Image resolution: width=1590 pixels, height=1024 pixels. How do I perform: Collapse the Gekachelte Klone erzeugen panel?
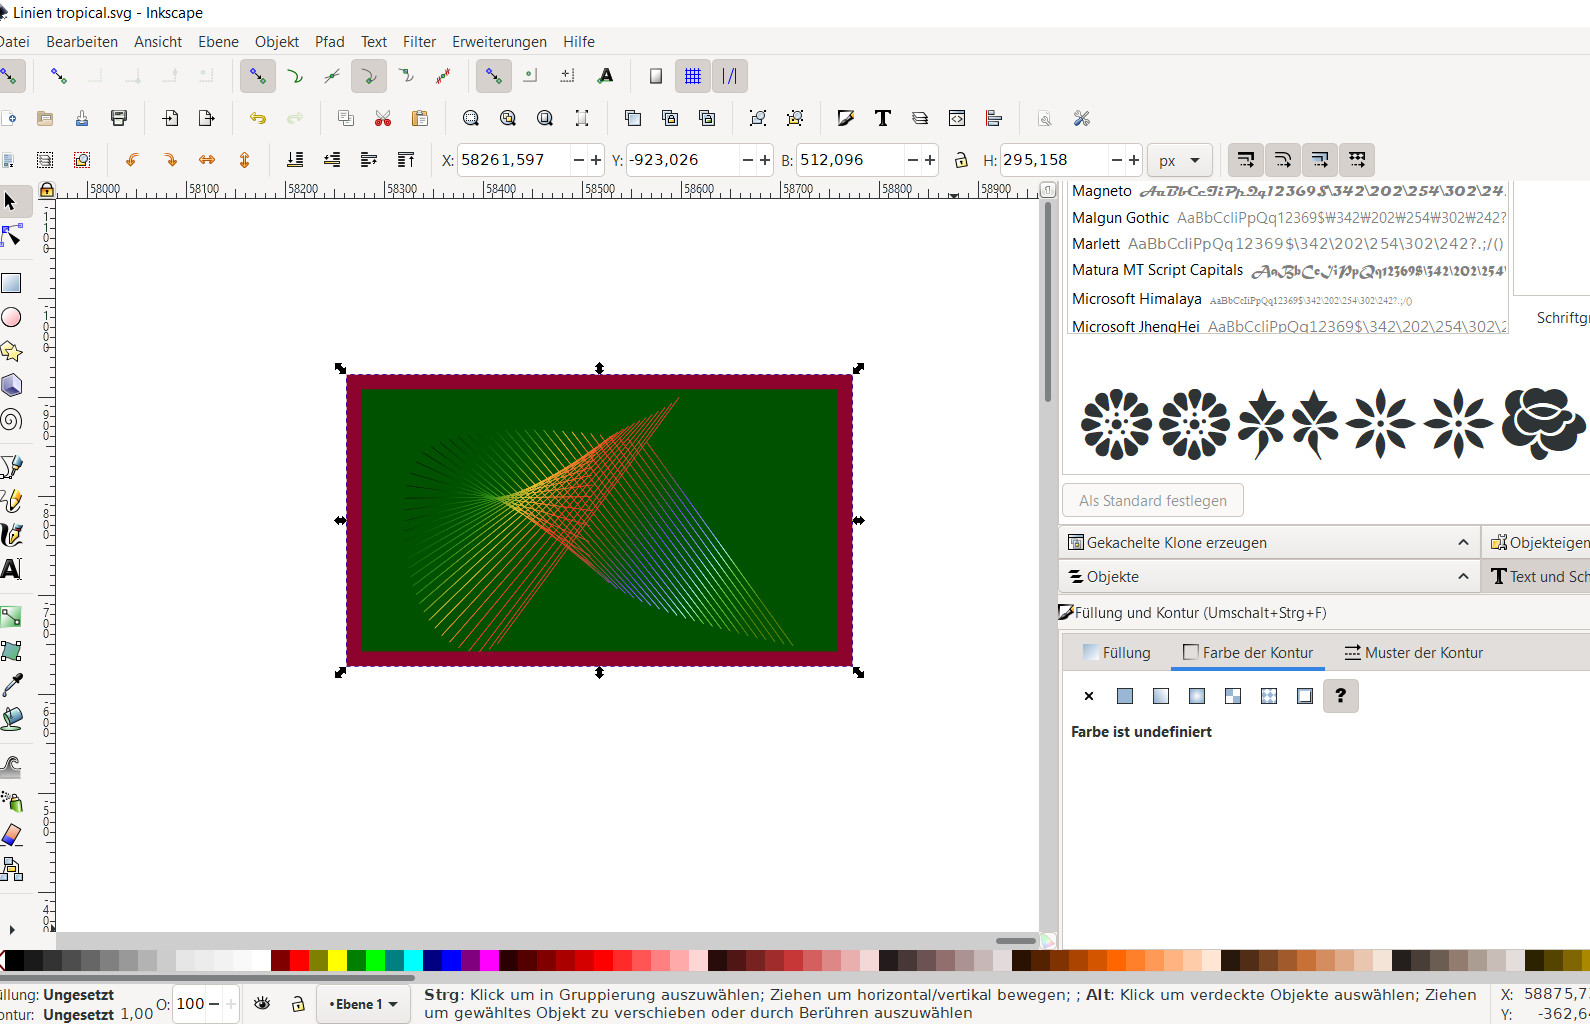click(x=1463, y=543)
